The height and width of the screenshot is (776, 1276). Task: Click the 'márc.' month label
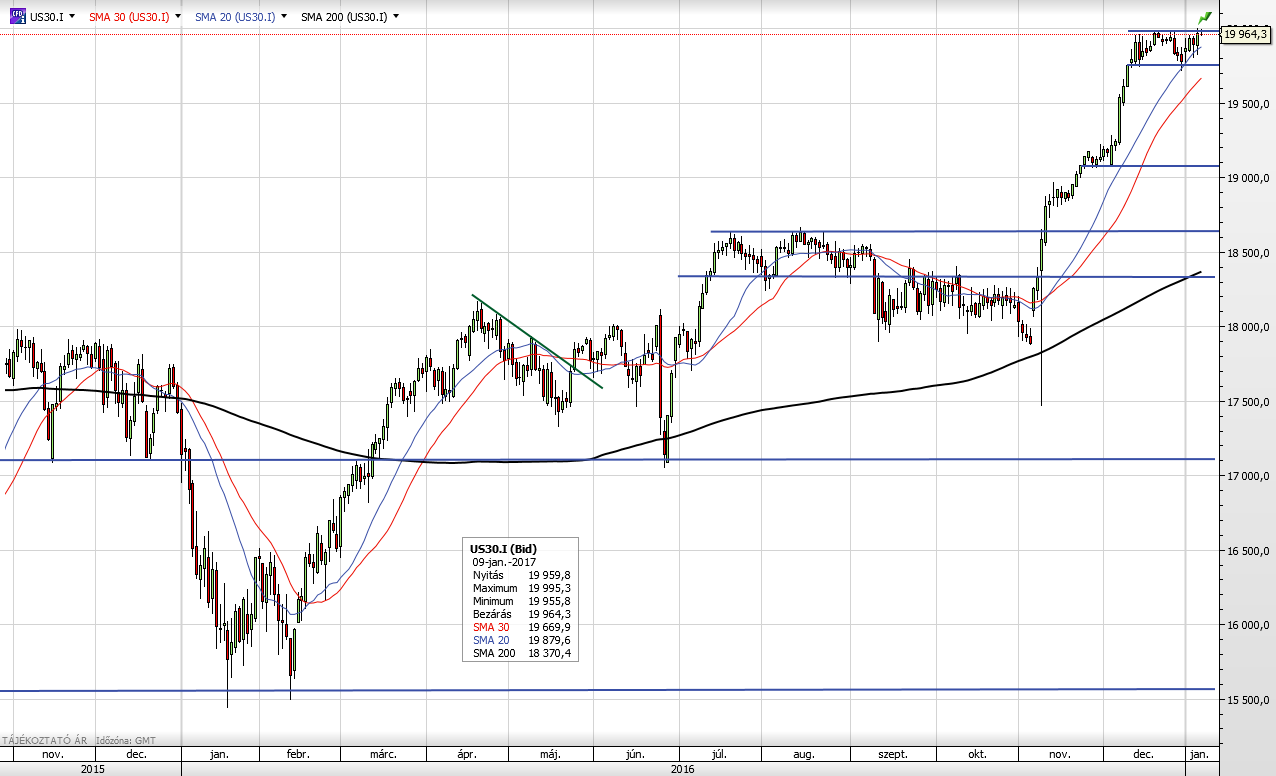pyautogui.click(x=383, y=754)
